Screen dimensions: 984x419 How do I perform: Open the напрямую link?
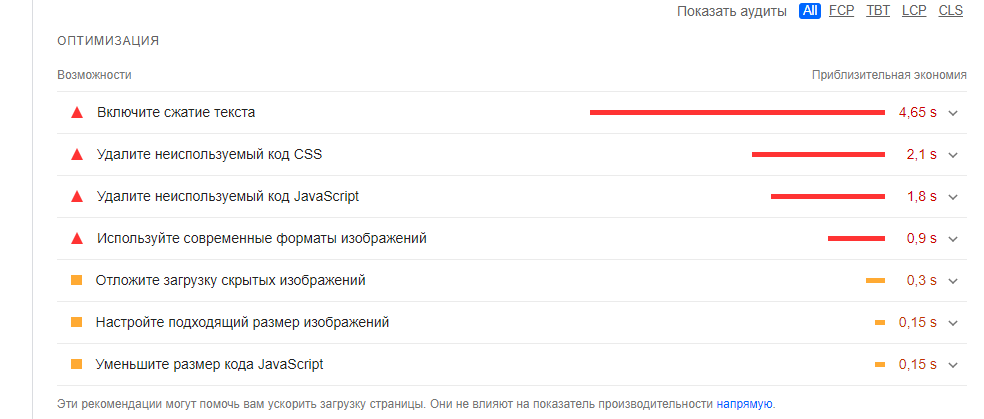tap(744, 404)
